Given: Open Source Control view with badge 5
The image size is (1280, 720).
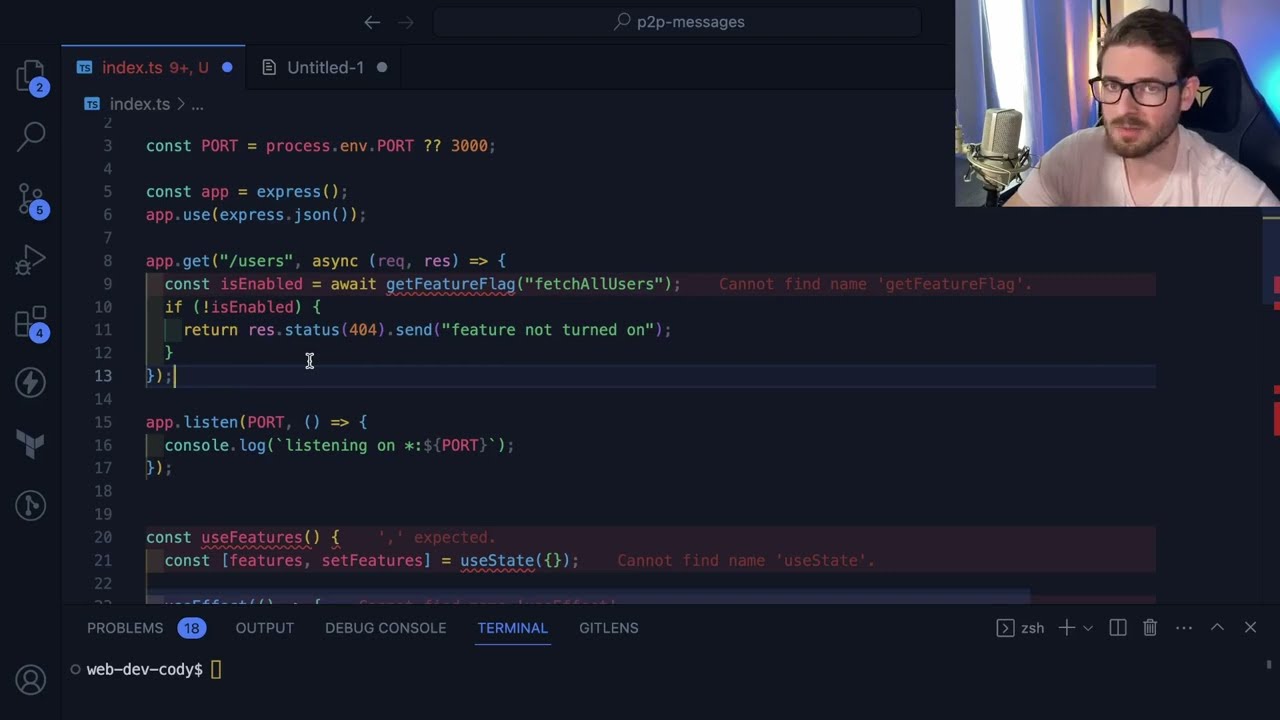Looking at the screenshot, I should (31, 199).
